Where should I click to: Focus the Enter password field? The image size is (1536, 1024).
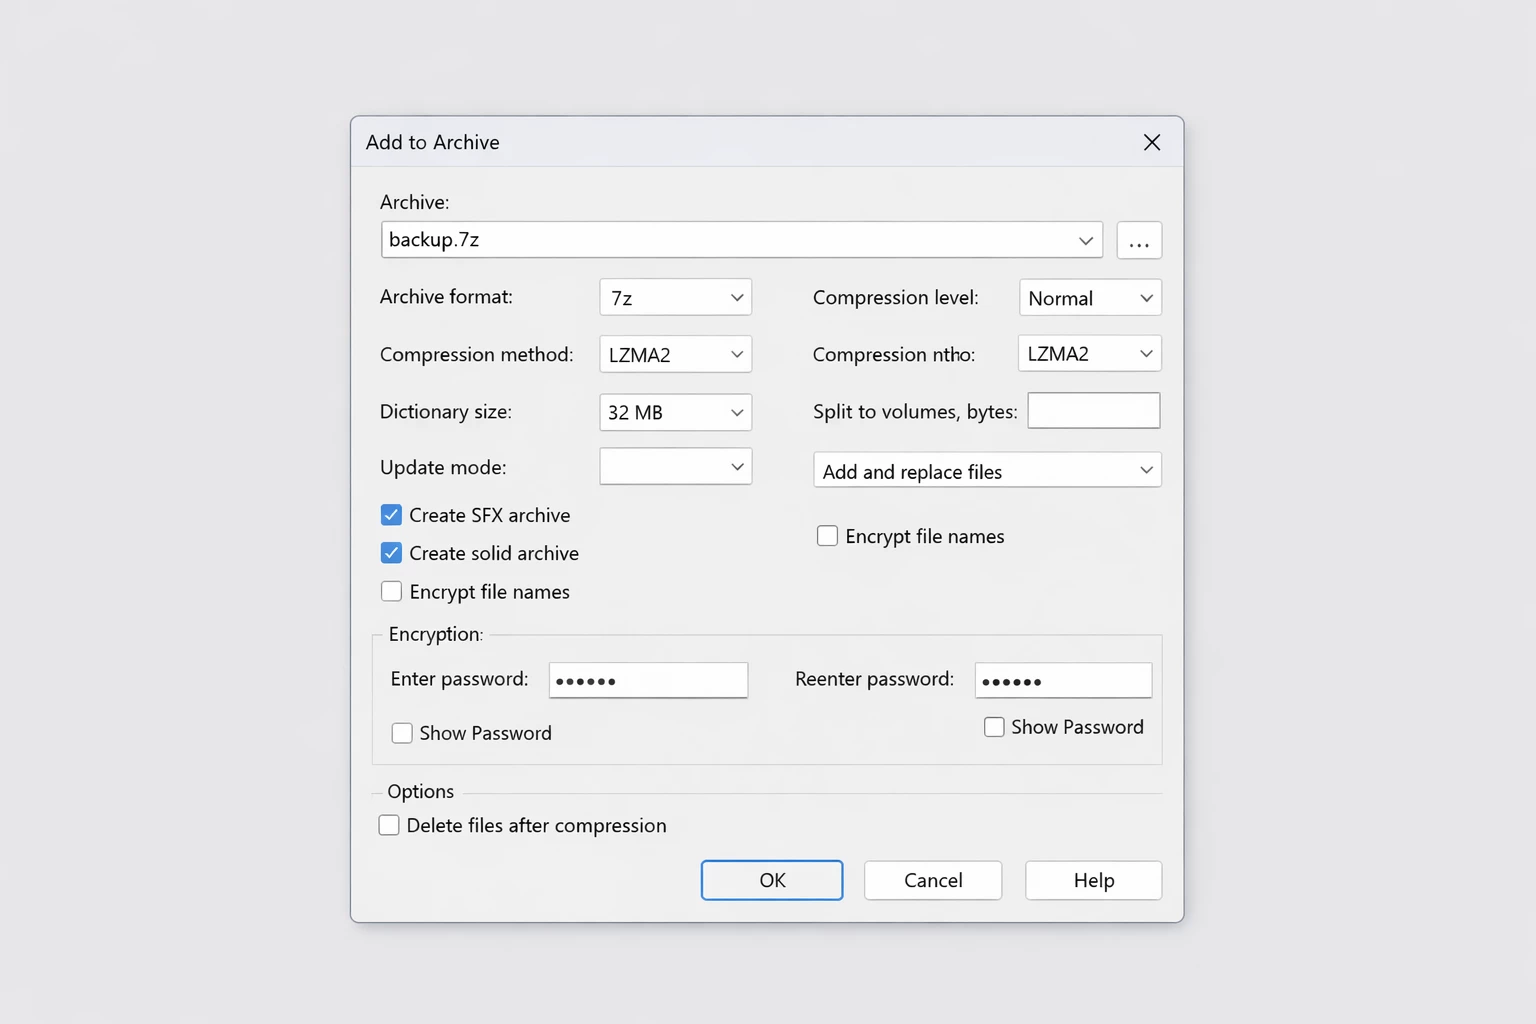648,680
